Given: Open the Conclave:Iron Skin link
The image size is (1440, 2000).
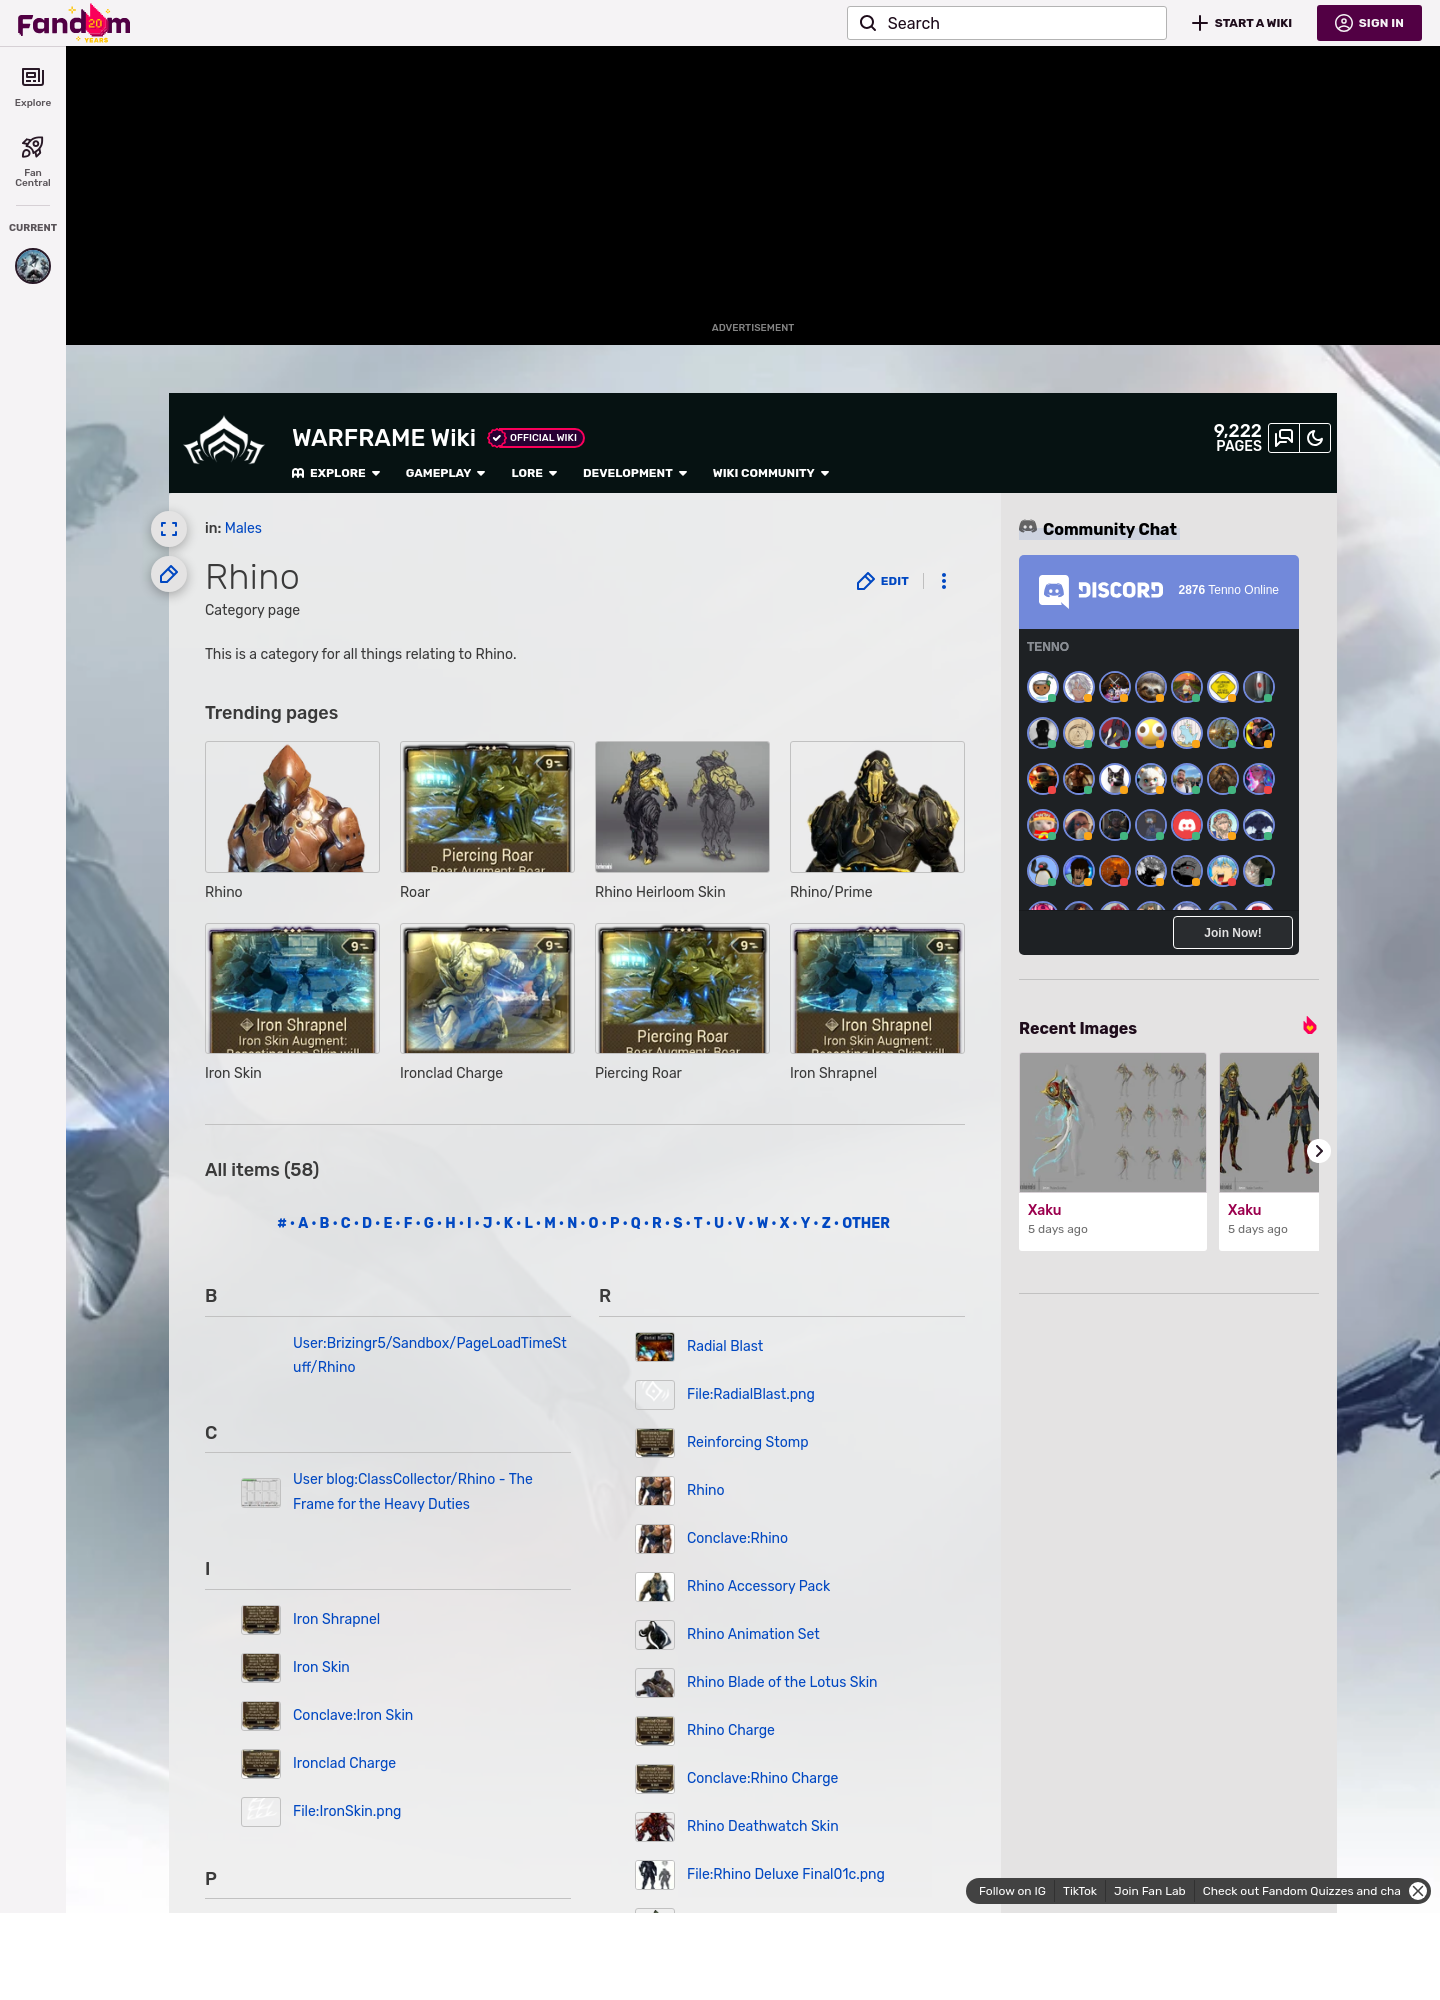Looking at the screenshot, I should pyautogui.click(x=353, y=1715).
